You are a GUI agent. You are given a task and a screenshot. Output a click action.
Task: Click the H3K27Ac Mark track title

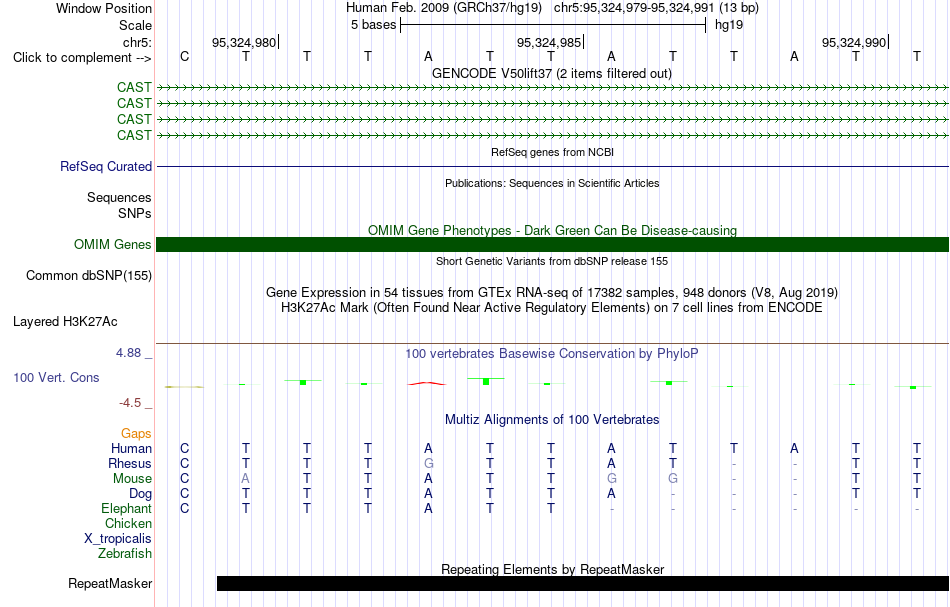[x=552, y=308]
